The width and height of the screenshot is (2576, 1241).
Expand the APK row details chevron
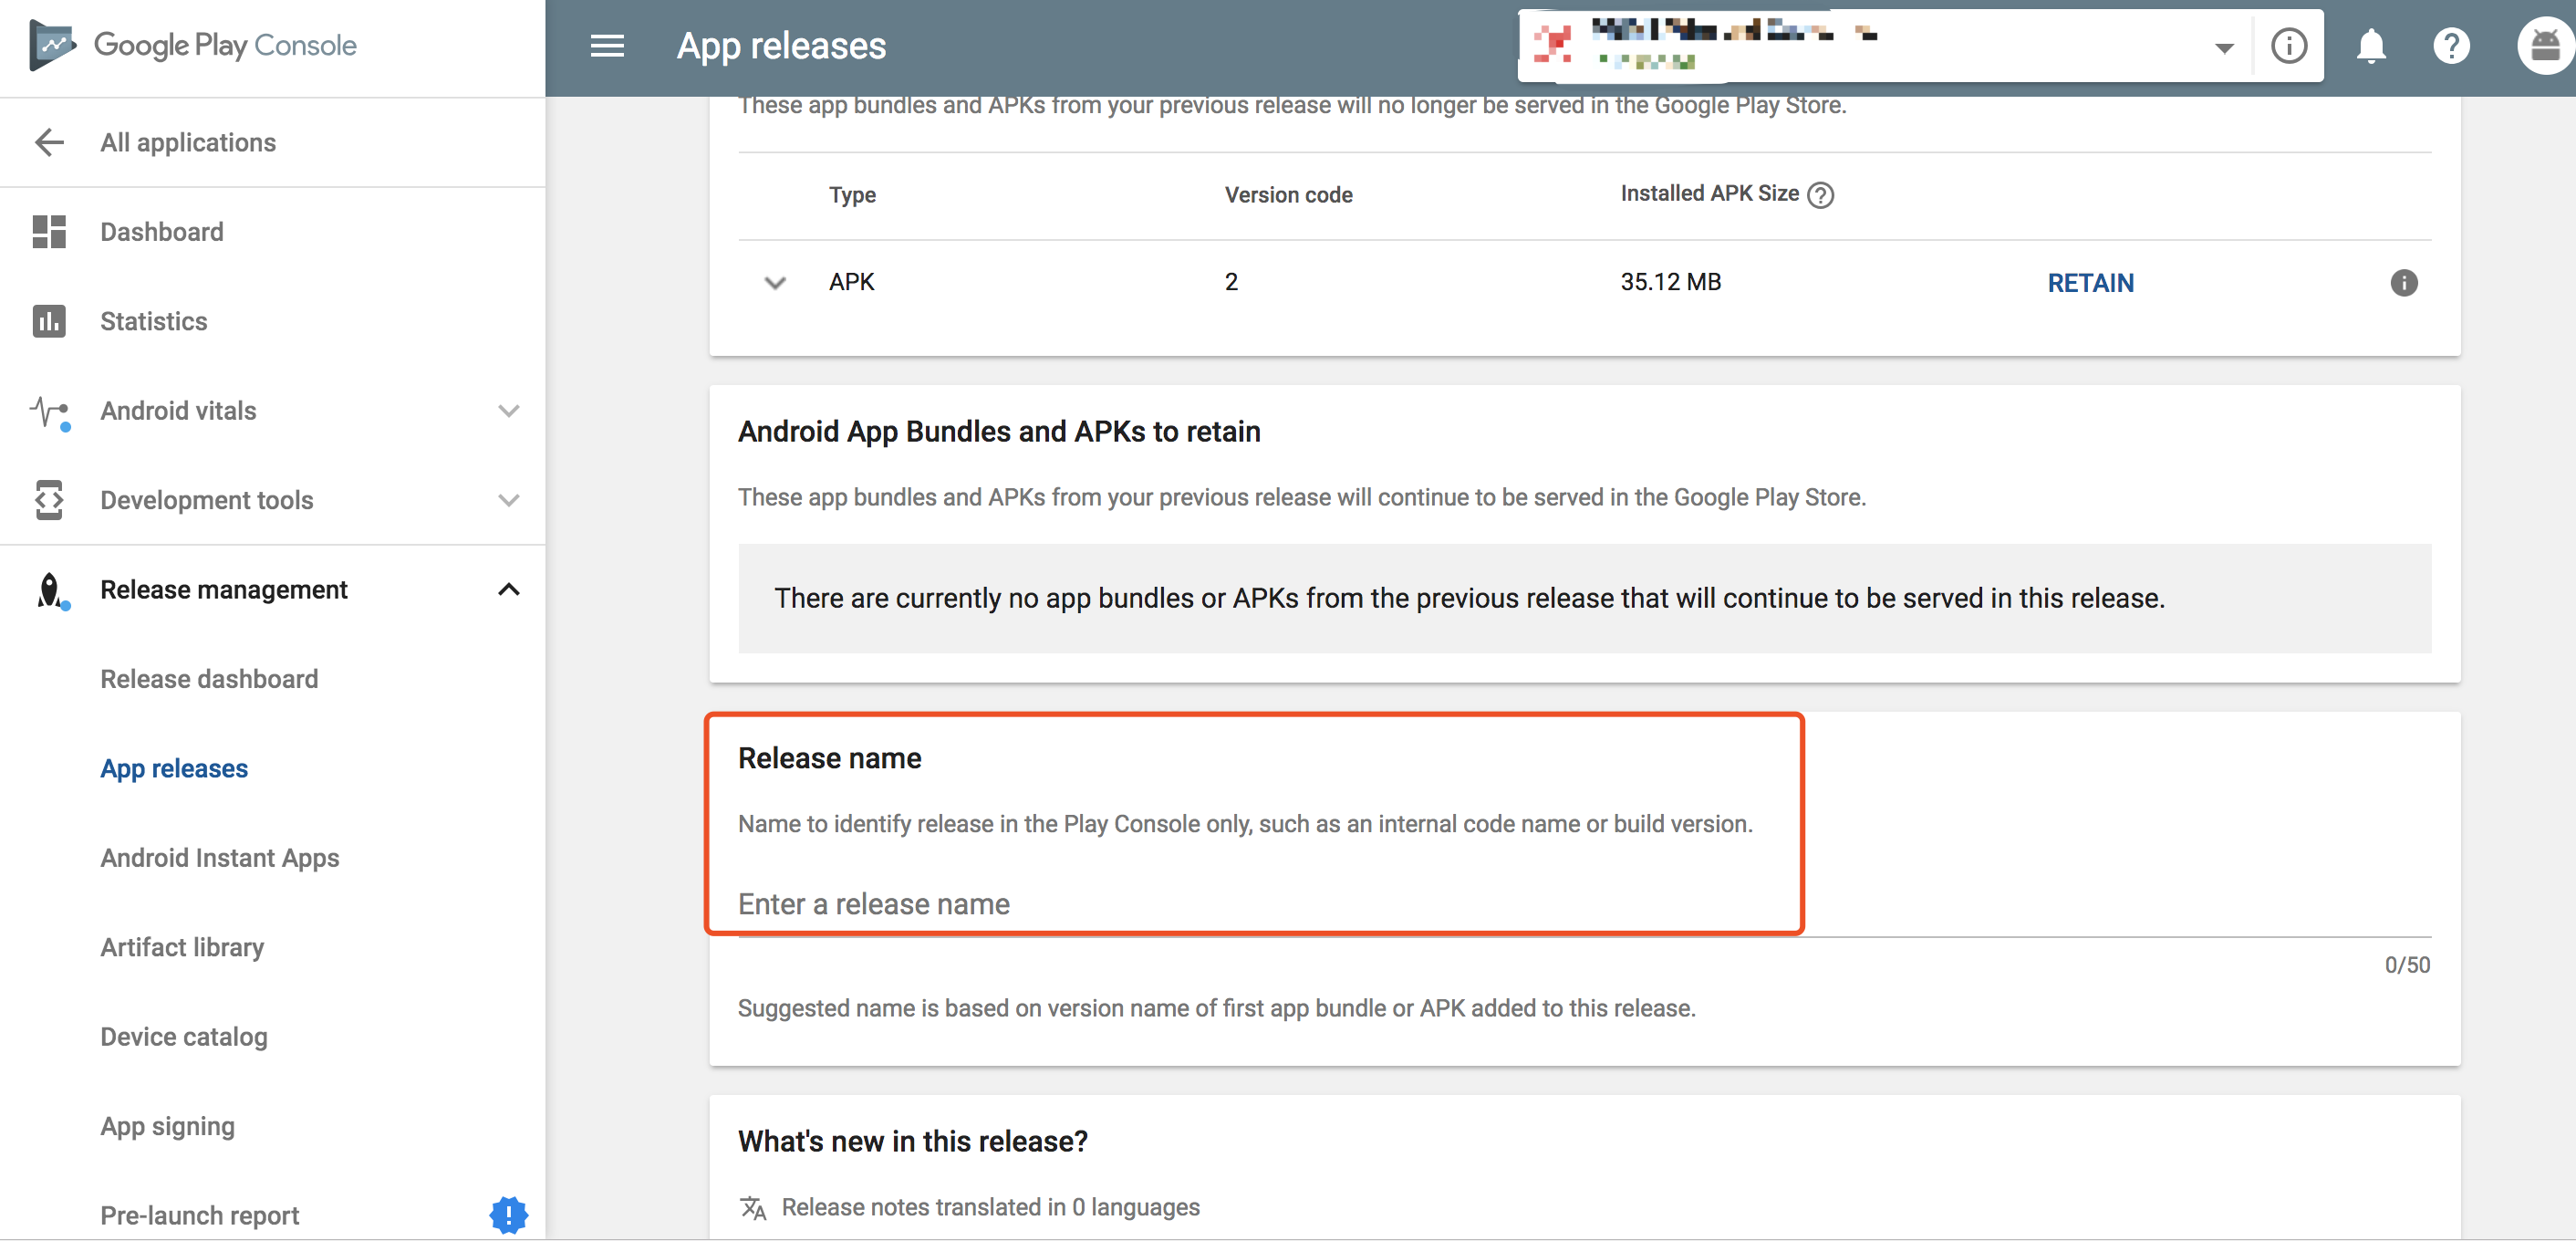tap(775, 283)
